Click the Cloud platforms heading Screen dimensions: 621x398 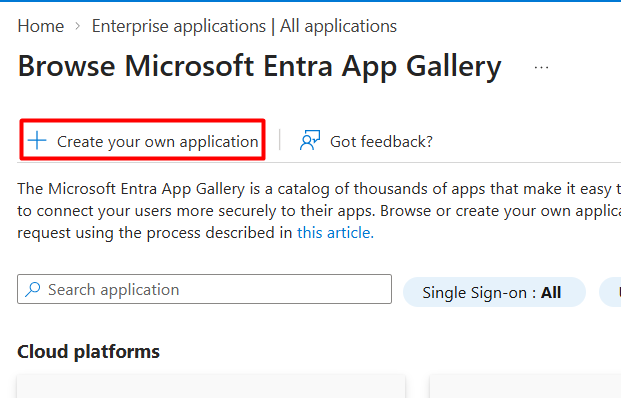[88, 352]
